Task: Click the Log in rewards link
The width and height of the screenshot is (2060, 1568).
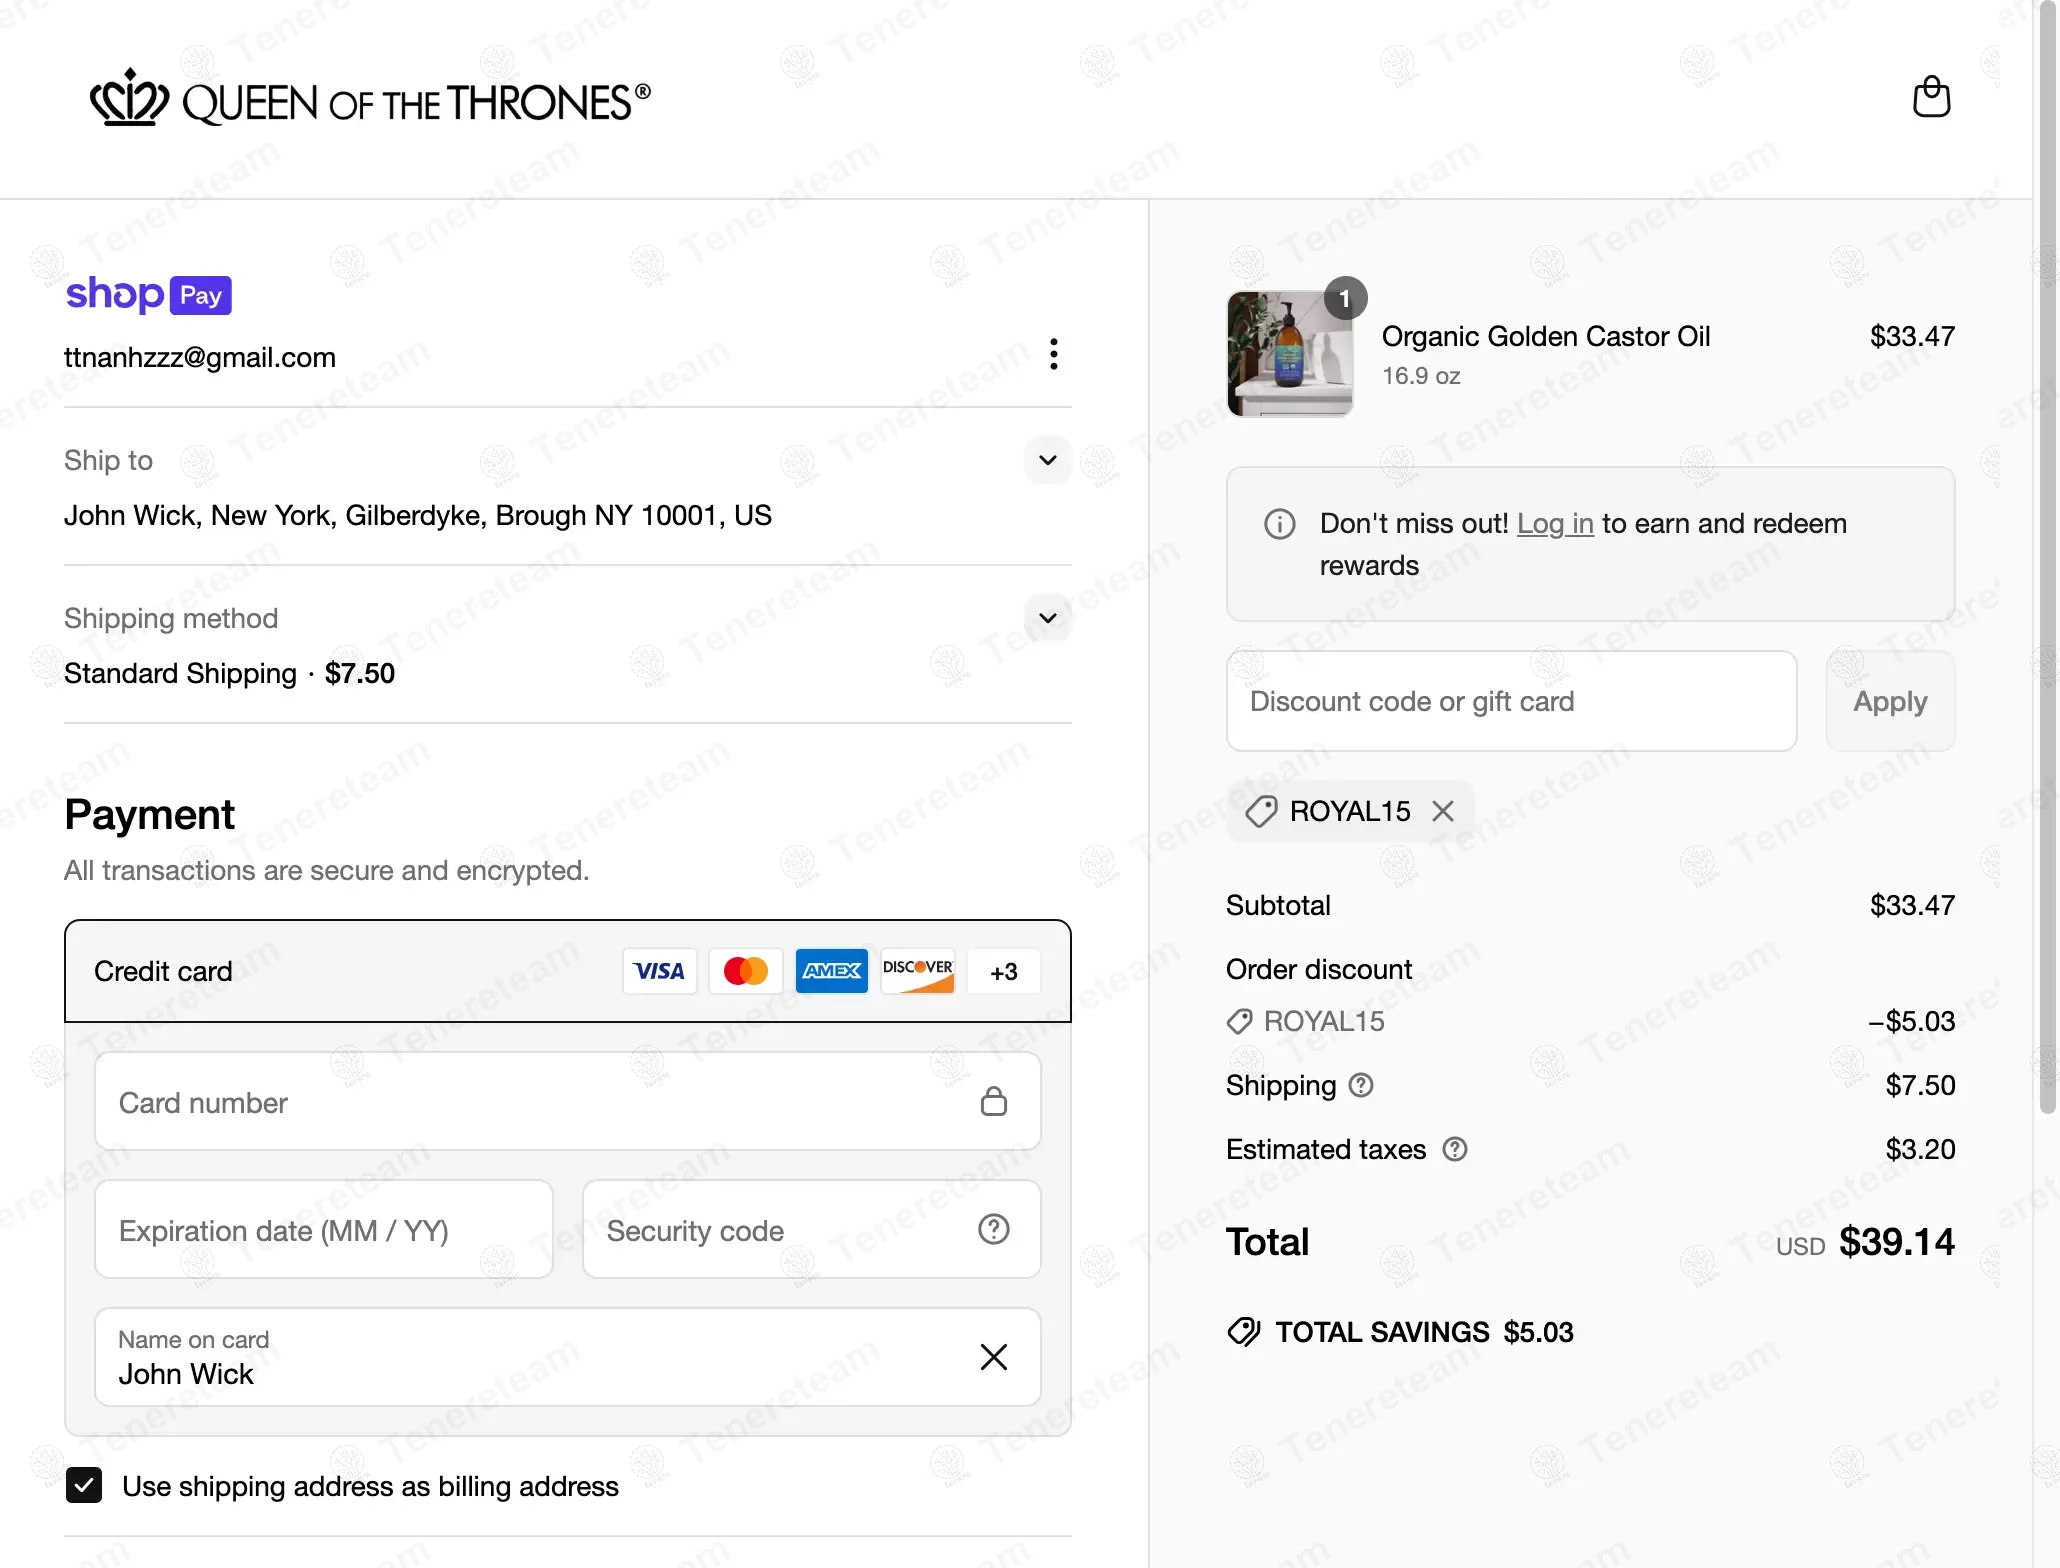Action: tap(1554, 523)
